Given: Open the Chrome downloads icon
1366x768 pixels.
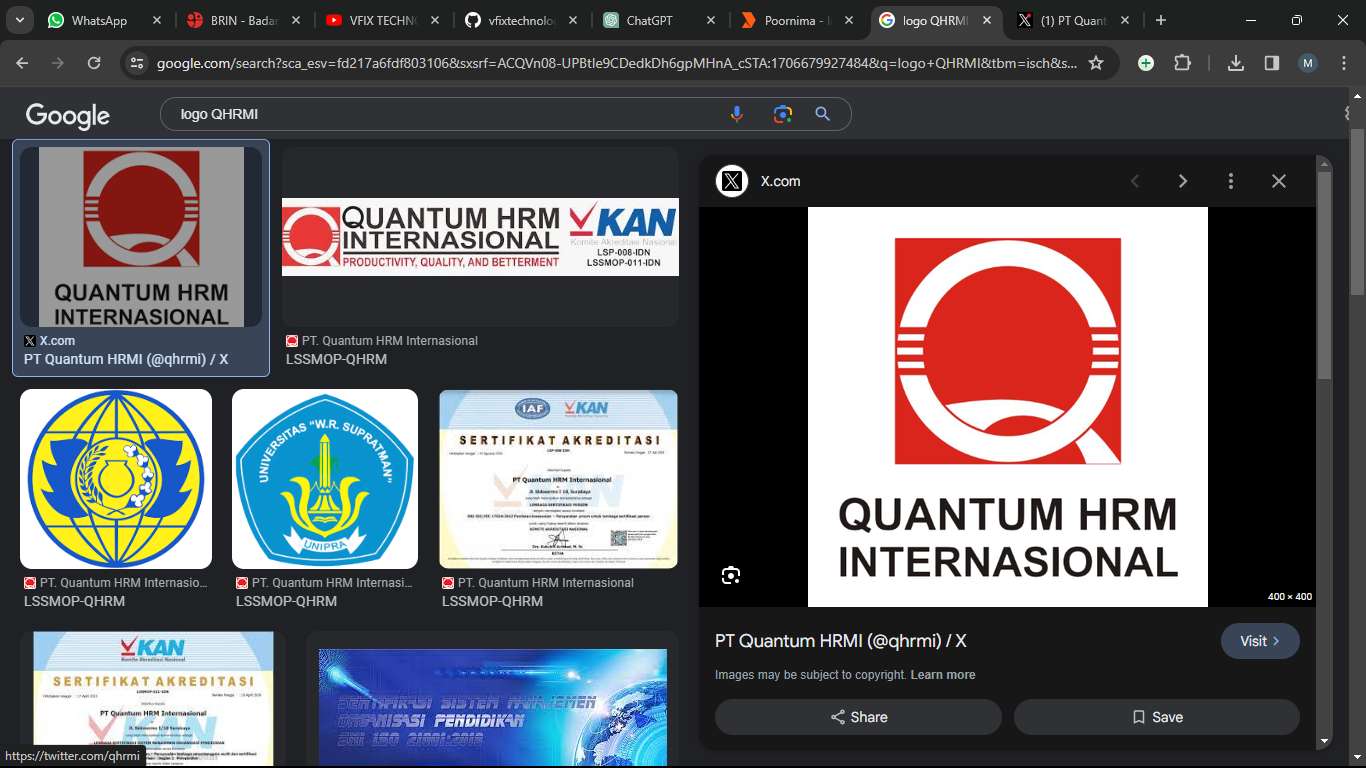Looking at the screenshot, I should tap(1236, 63).
